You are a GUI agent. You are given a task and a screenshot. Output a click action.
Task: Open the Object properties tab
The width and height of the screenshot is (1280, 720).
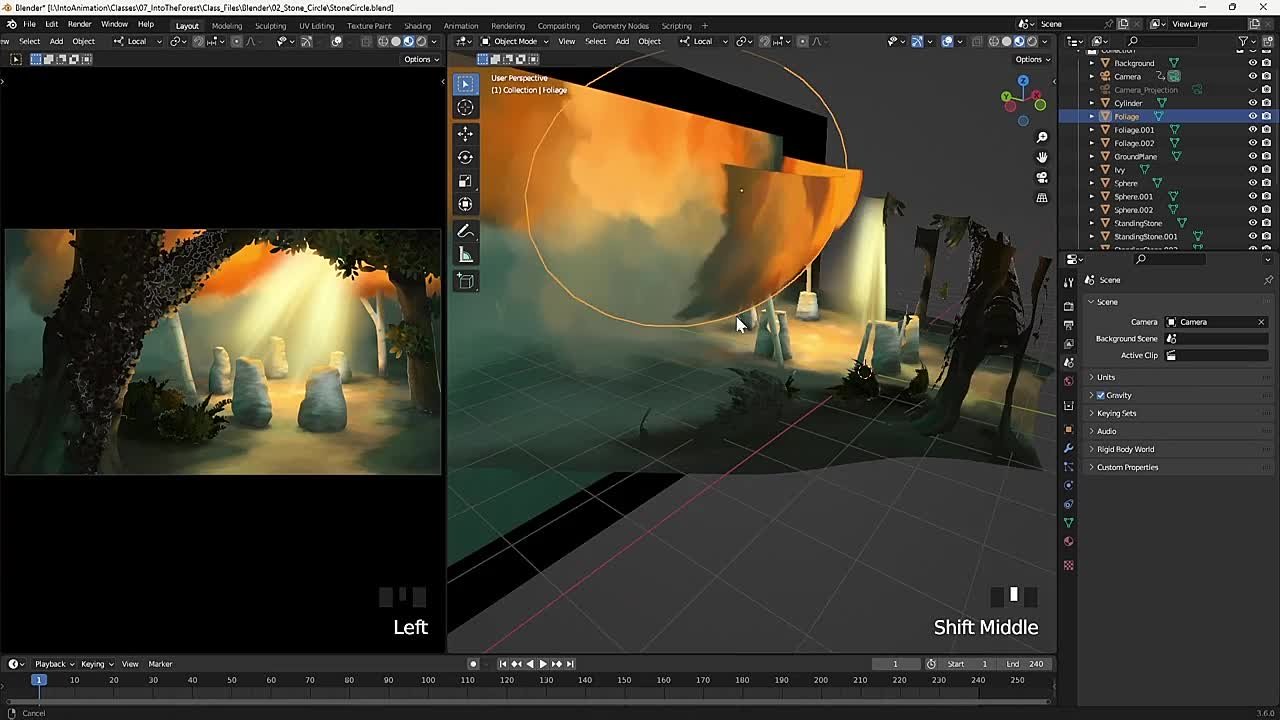point(1068,429)
